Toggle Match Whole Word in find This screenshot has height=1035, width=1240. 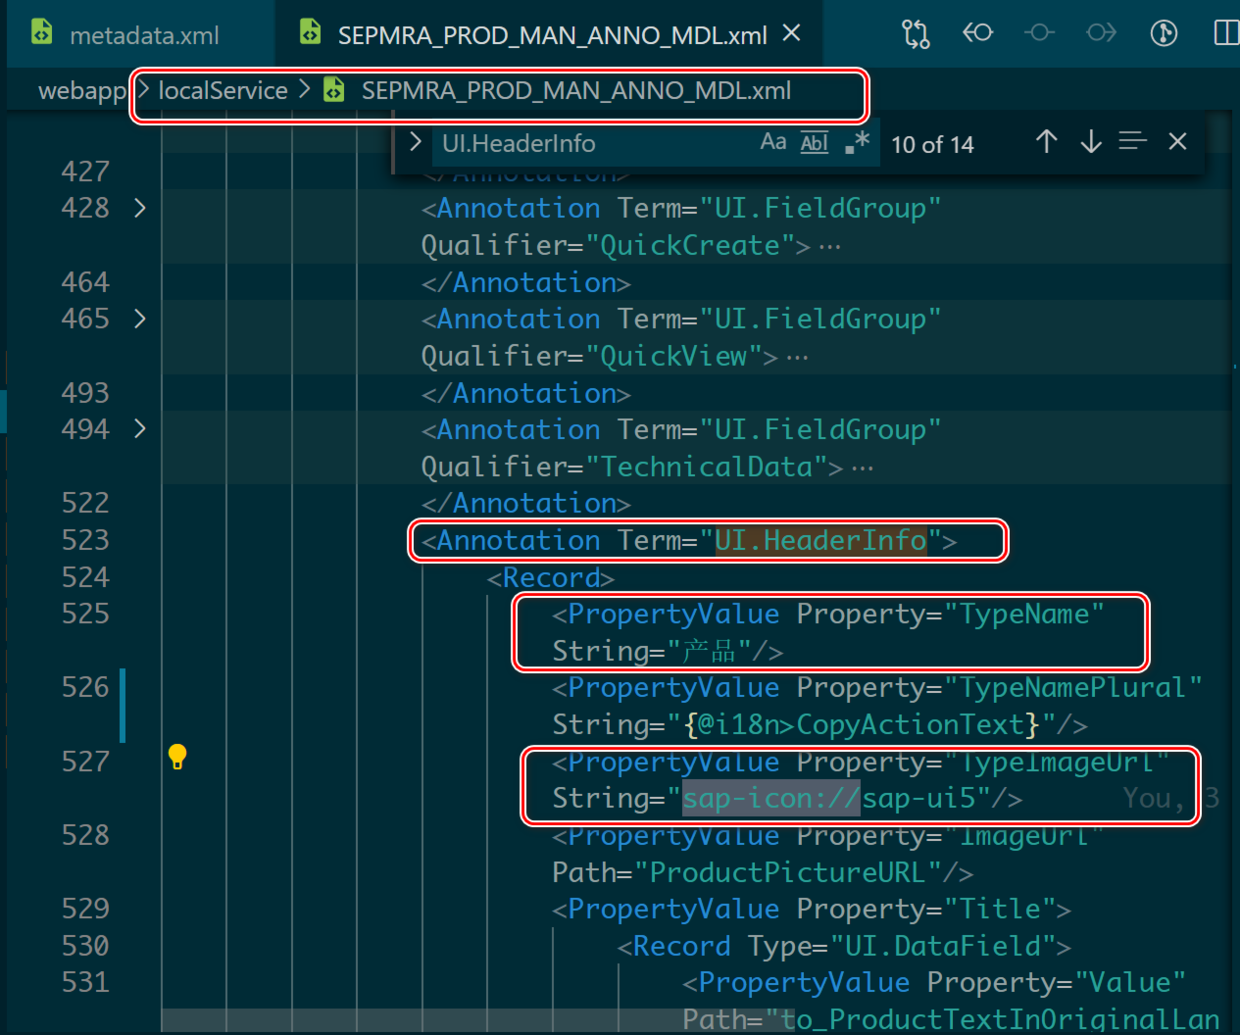tap(814, 142)
